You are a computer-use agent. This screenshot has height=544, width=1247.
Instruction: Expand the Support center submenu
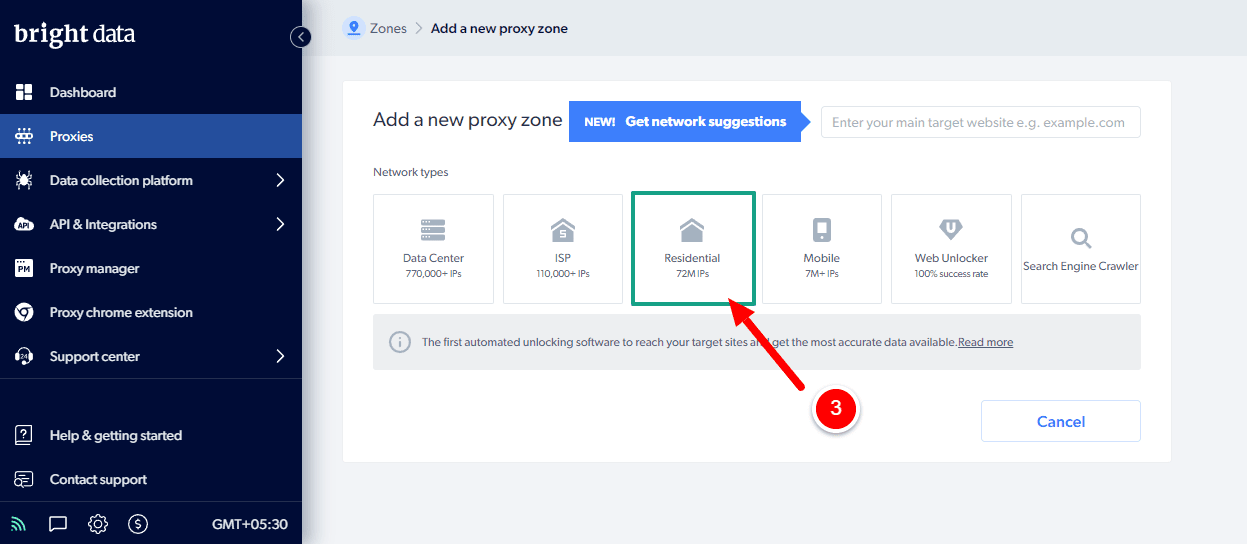pos(280,357)
